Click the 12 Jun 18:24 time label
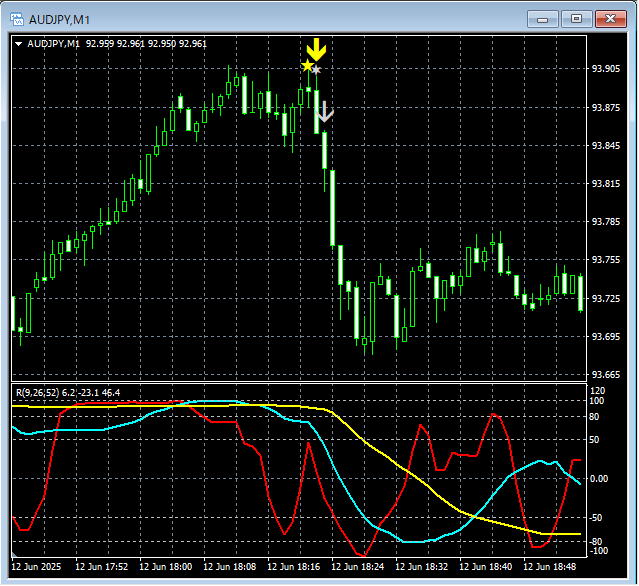The width and height of the screenshot is (639, 586). [358, 567]
